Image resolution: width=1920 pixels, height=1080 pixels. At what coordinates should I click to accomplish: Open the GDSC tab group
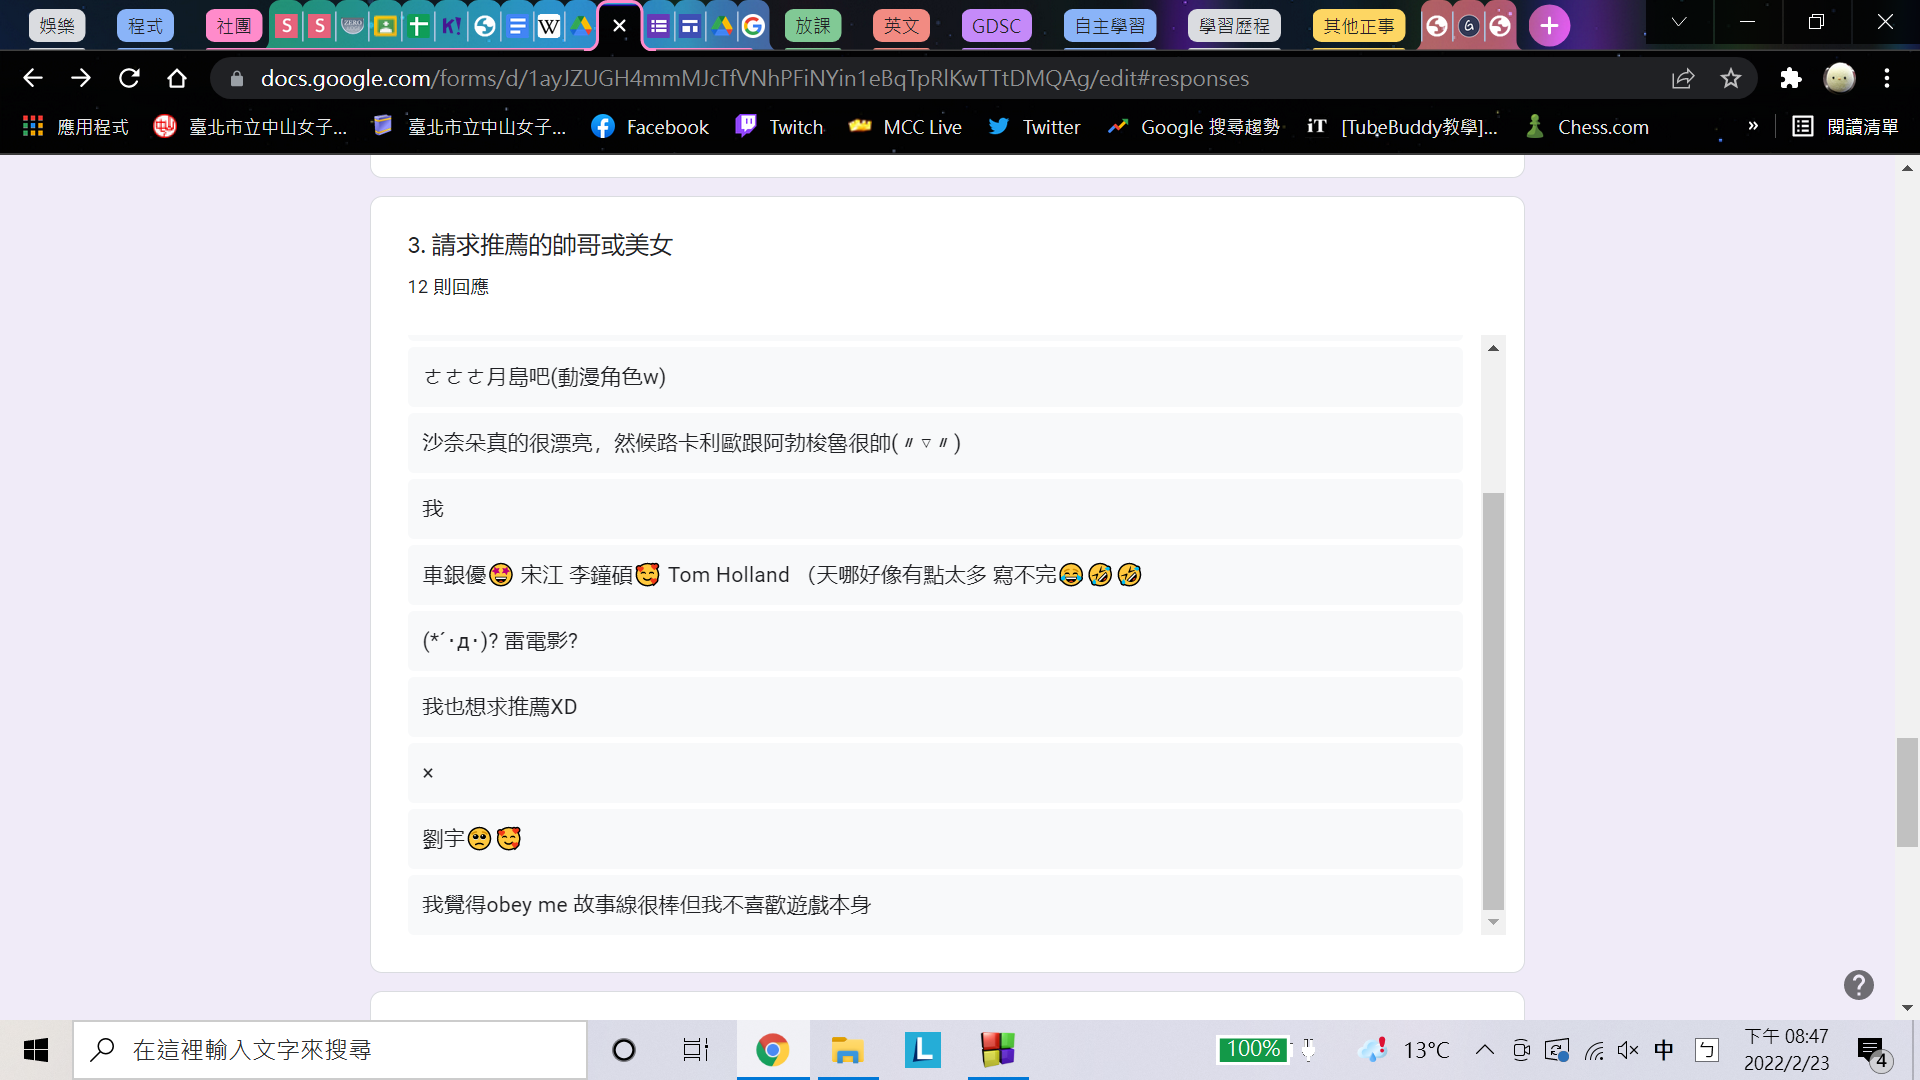point(996,26)
